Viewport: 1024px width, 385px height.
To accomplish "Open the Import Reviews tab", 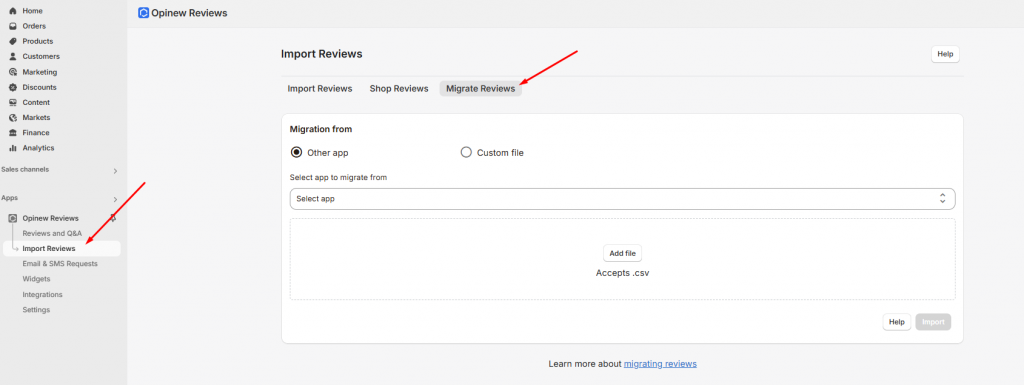I will 320,89.
